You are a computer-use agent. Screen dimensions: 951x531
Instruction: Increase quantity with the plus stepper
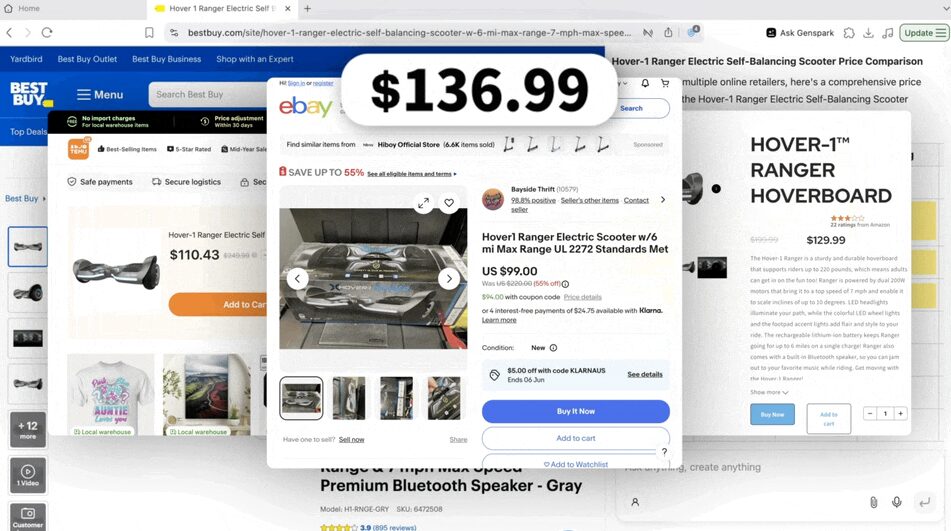pos(901,413)
